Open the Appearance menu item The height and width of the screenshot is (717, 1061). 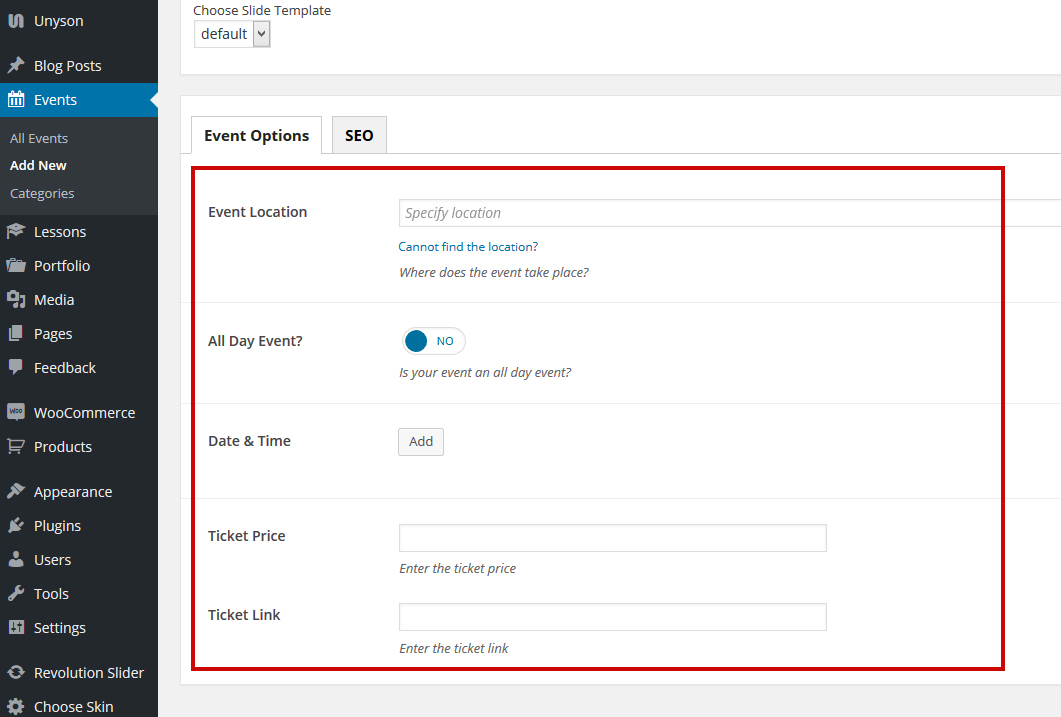point(78,491)
